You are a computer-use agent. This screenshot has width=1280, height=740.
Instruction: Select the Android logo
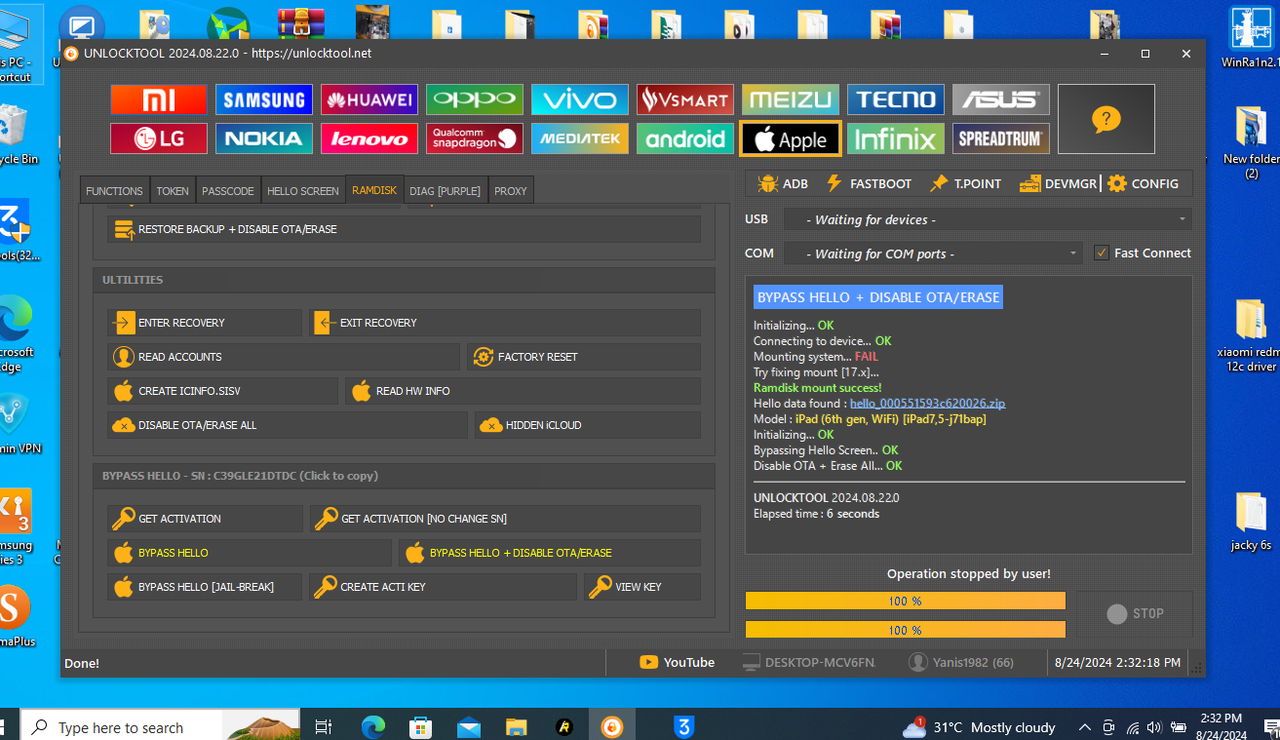[x=685, y=139]
